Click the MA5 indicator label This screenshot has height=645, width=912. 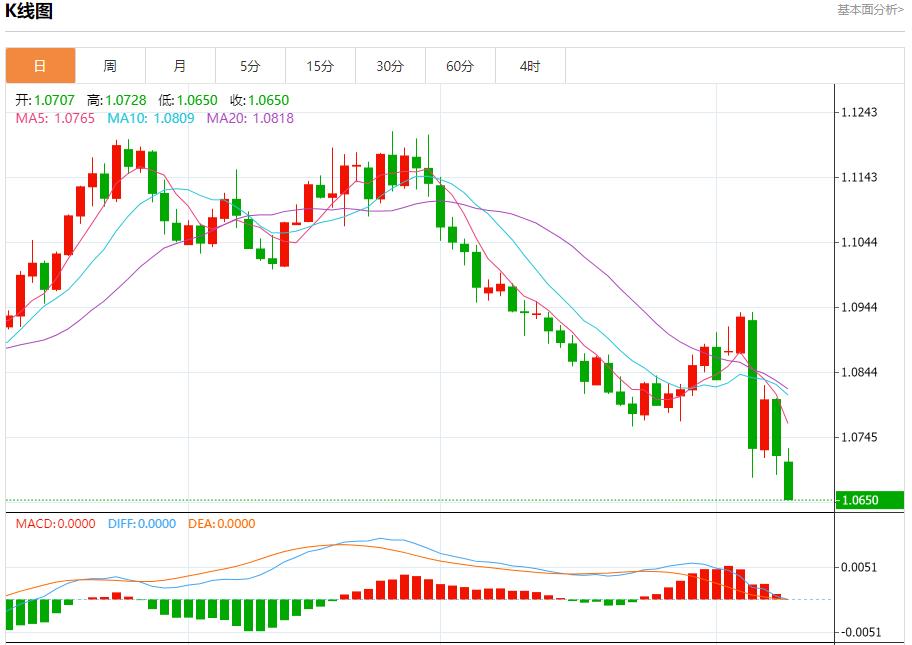click(55, 118)
